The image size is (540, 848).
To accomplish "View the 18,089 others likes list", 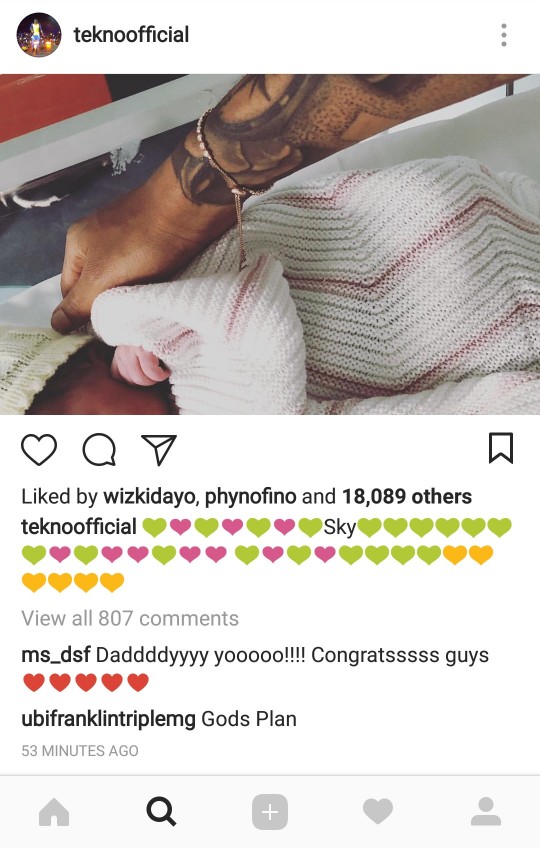I will (x=407, y=496).
